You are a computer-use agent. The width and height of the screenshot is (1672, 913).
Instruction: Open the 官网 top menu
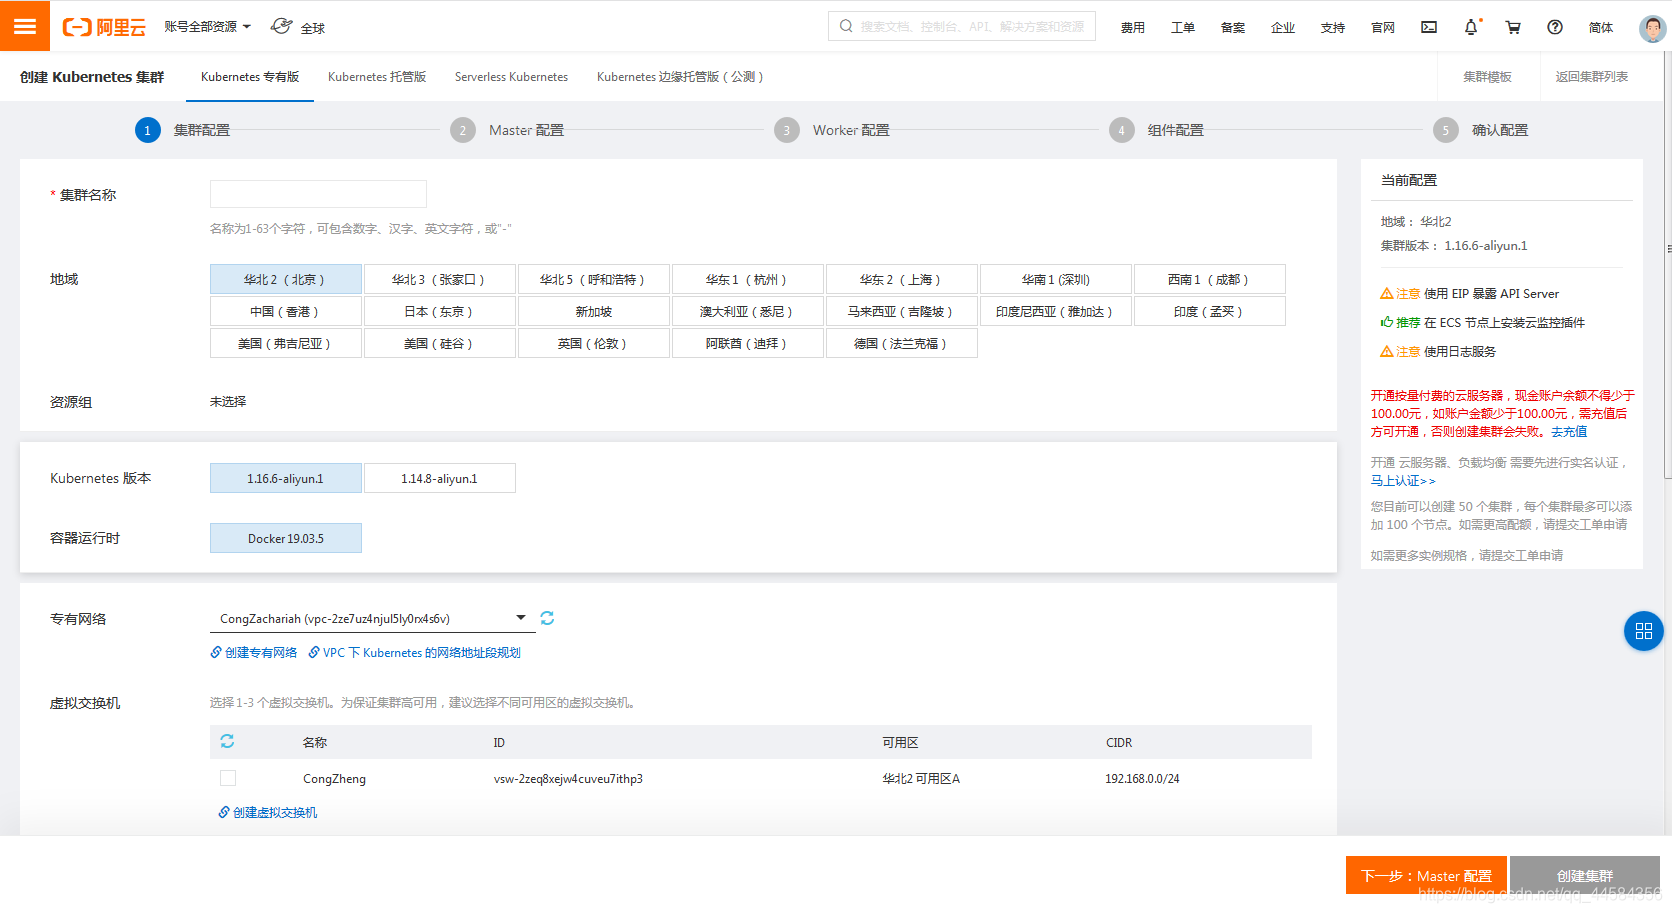(1383, 27)
